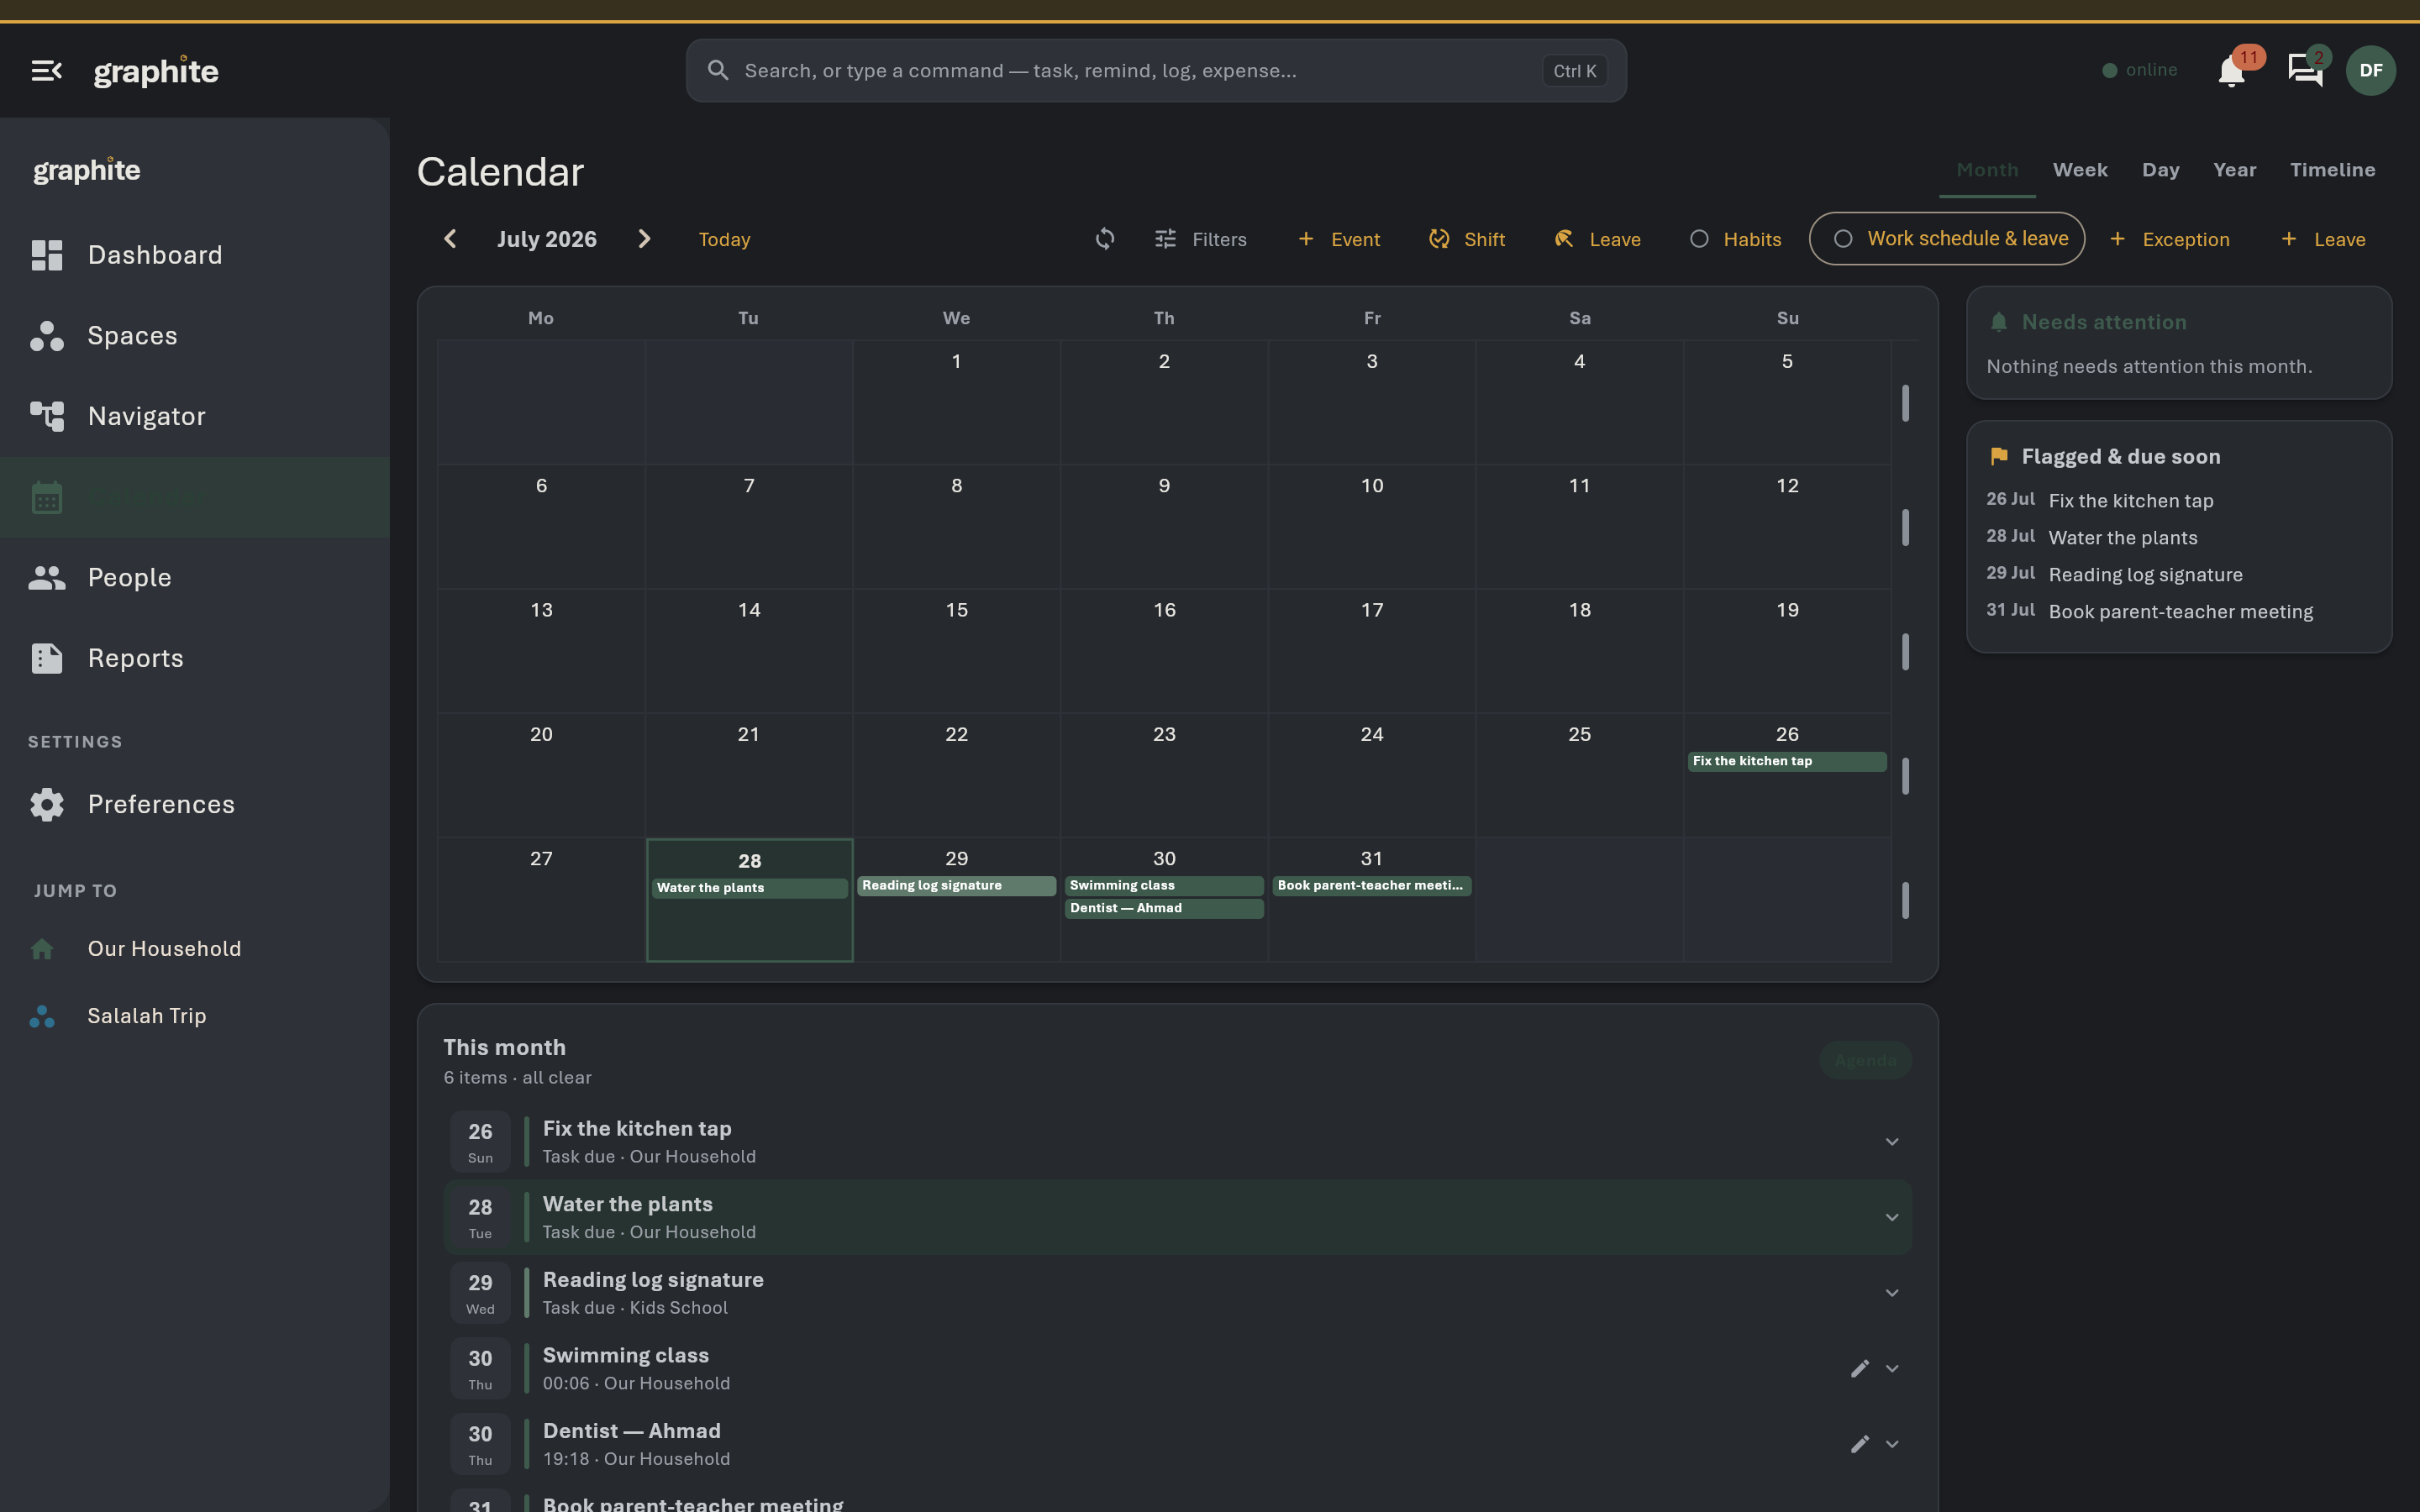
Task: Go to next month
Action: pos(644,239)
